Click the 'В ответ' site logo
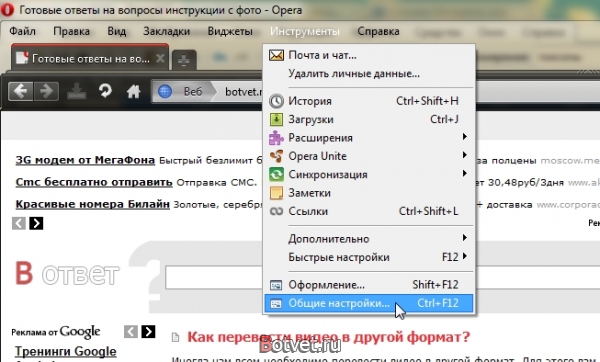The height and width of the screenshot is (362, 600). coord(67,273)
